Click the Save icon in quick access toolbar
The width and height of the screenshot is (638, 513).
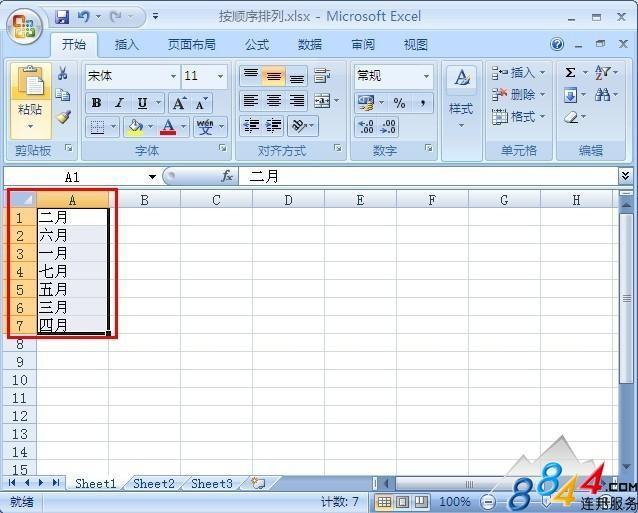(62, 17)
